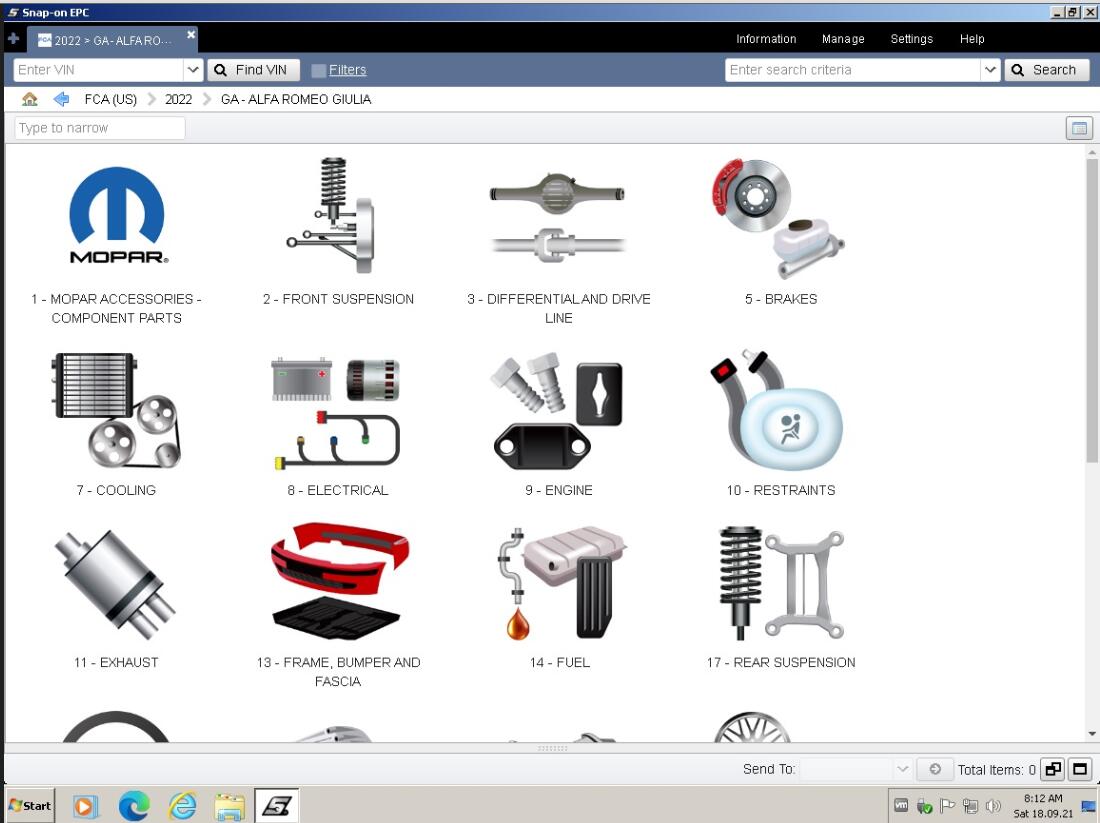Open the Information menu
This screenshot has width=1100, height=823.
point(765,39)
